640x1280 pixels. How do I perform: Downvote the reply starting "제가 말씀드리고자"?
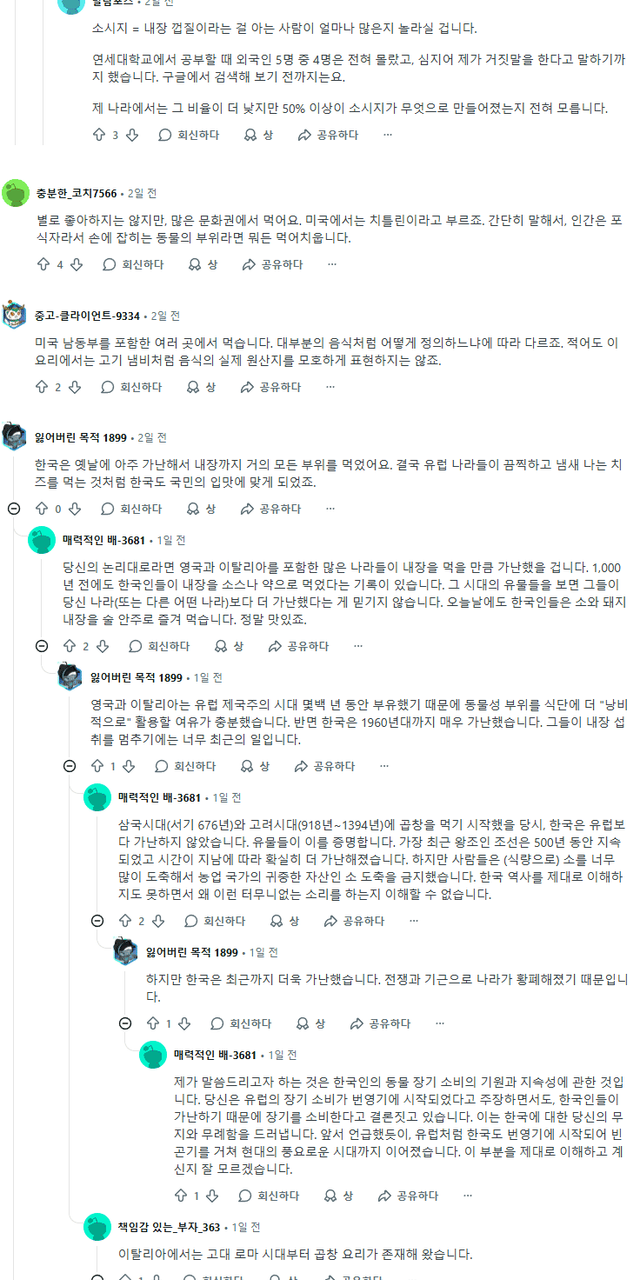(214, 1196)
